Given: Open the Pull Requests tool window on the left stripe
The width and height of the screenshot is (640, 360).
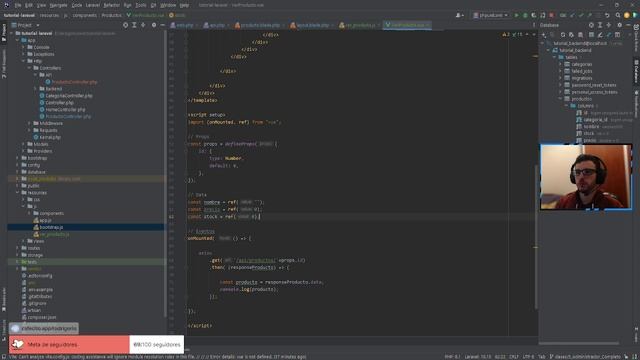Looking at the screenshot, I should [x=4, y=63].
